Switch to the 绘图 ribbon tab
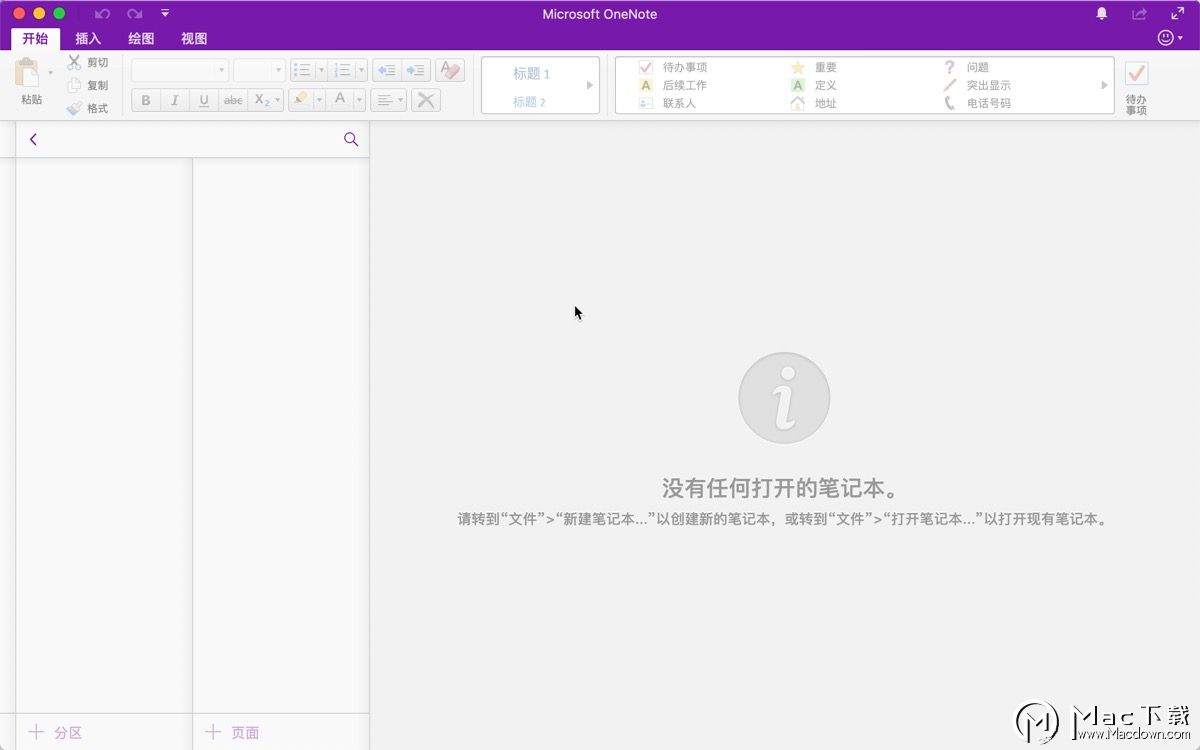The width and height of the screenshot is (1200, 750). [141, 39]
